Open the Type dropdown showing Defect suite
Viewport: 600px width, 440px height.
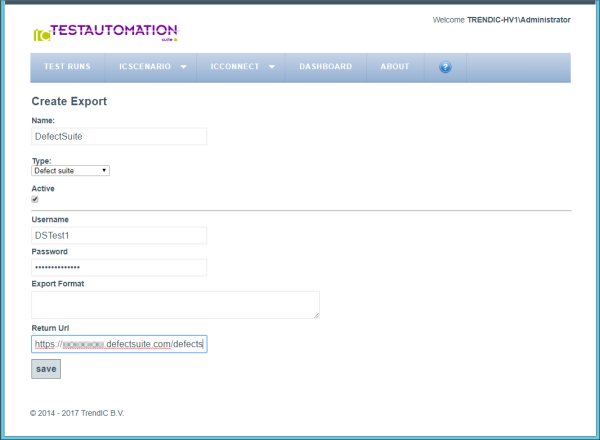pos(71,170)
